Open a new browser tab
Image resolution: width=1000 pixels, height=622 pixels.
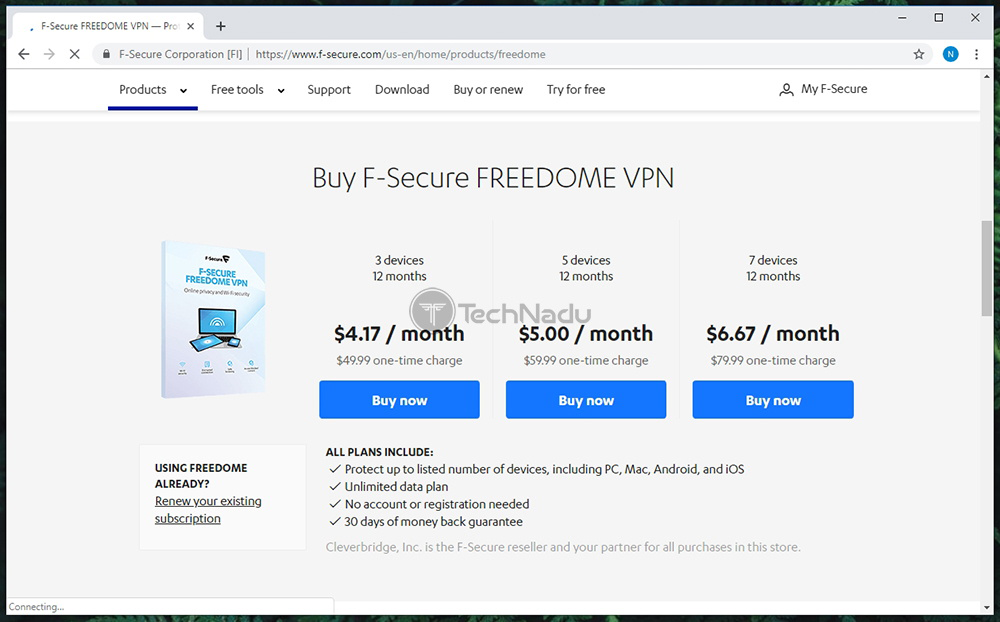(221, 26)
